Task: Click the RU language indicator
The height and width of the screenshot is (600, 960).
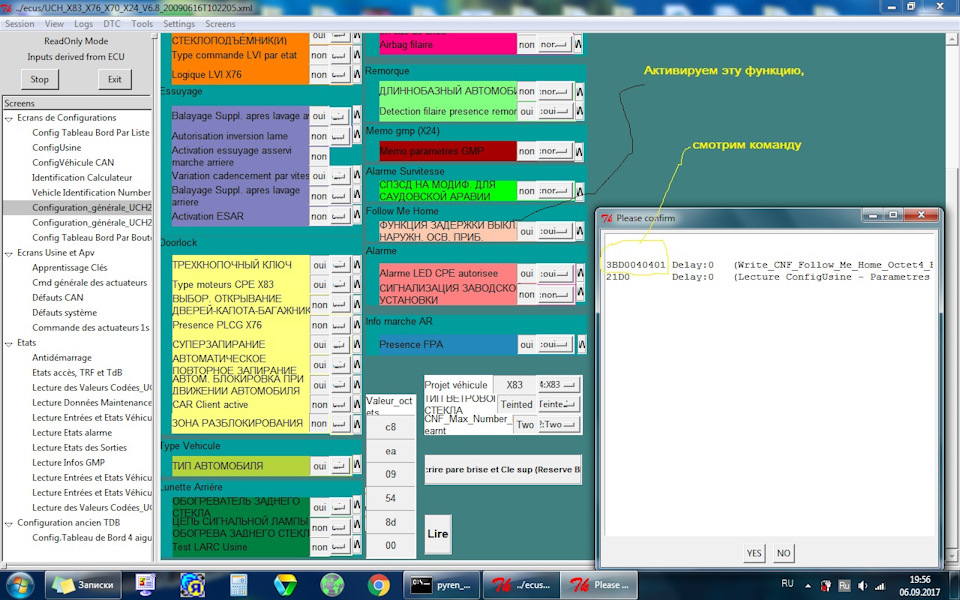Action: (787, 583)
